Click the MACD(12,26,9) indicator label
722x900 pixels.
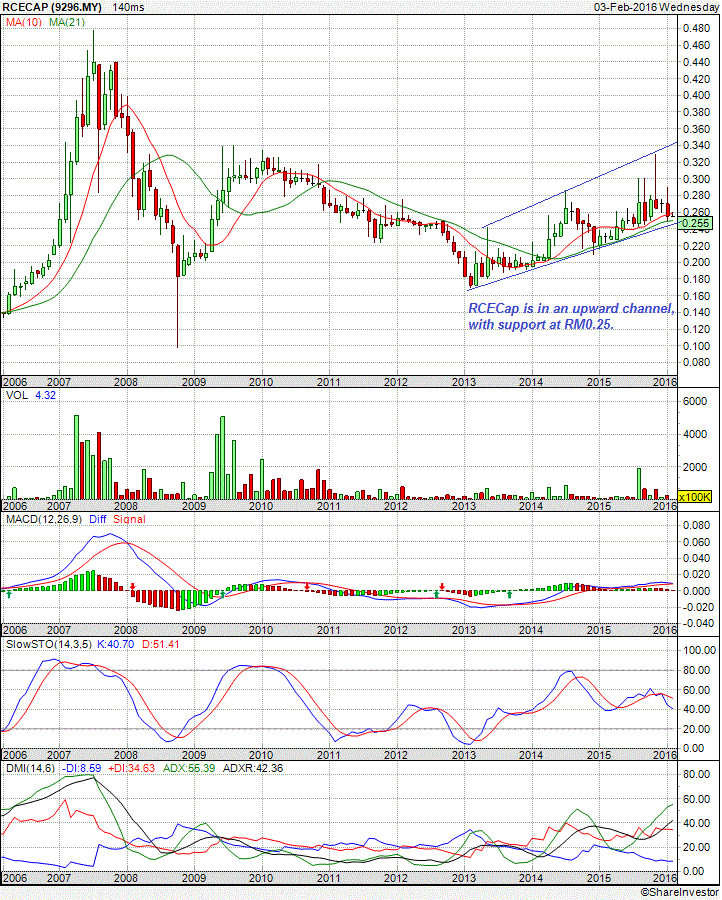click(x=44, y=519)
